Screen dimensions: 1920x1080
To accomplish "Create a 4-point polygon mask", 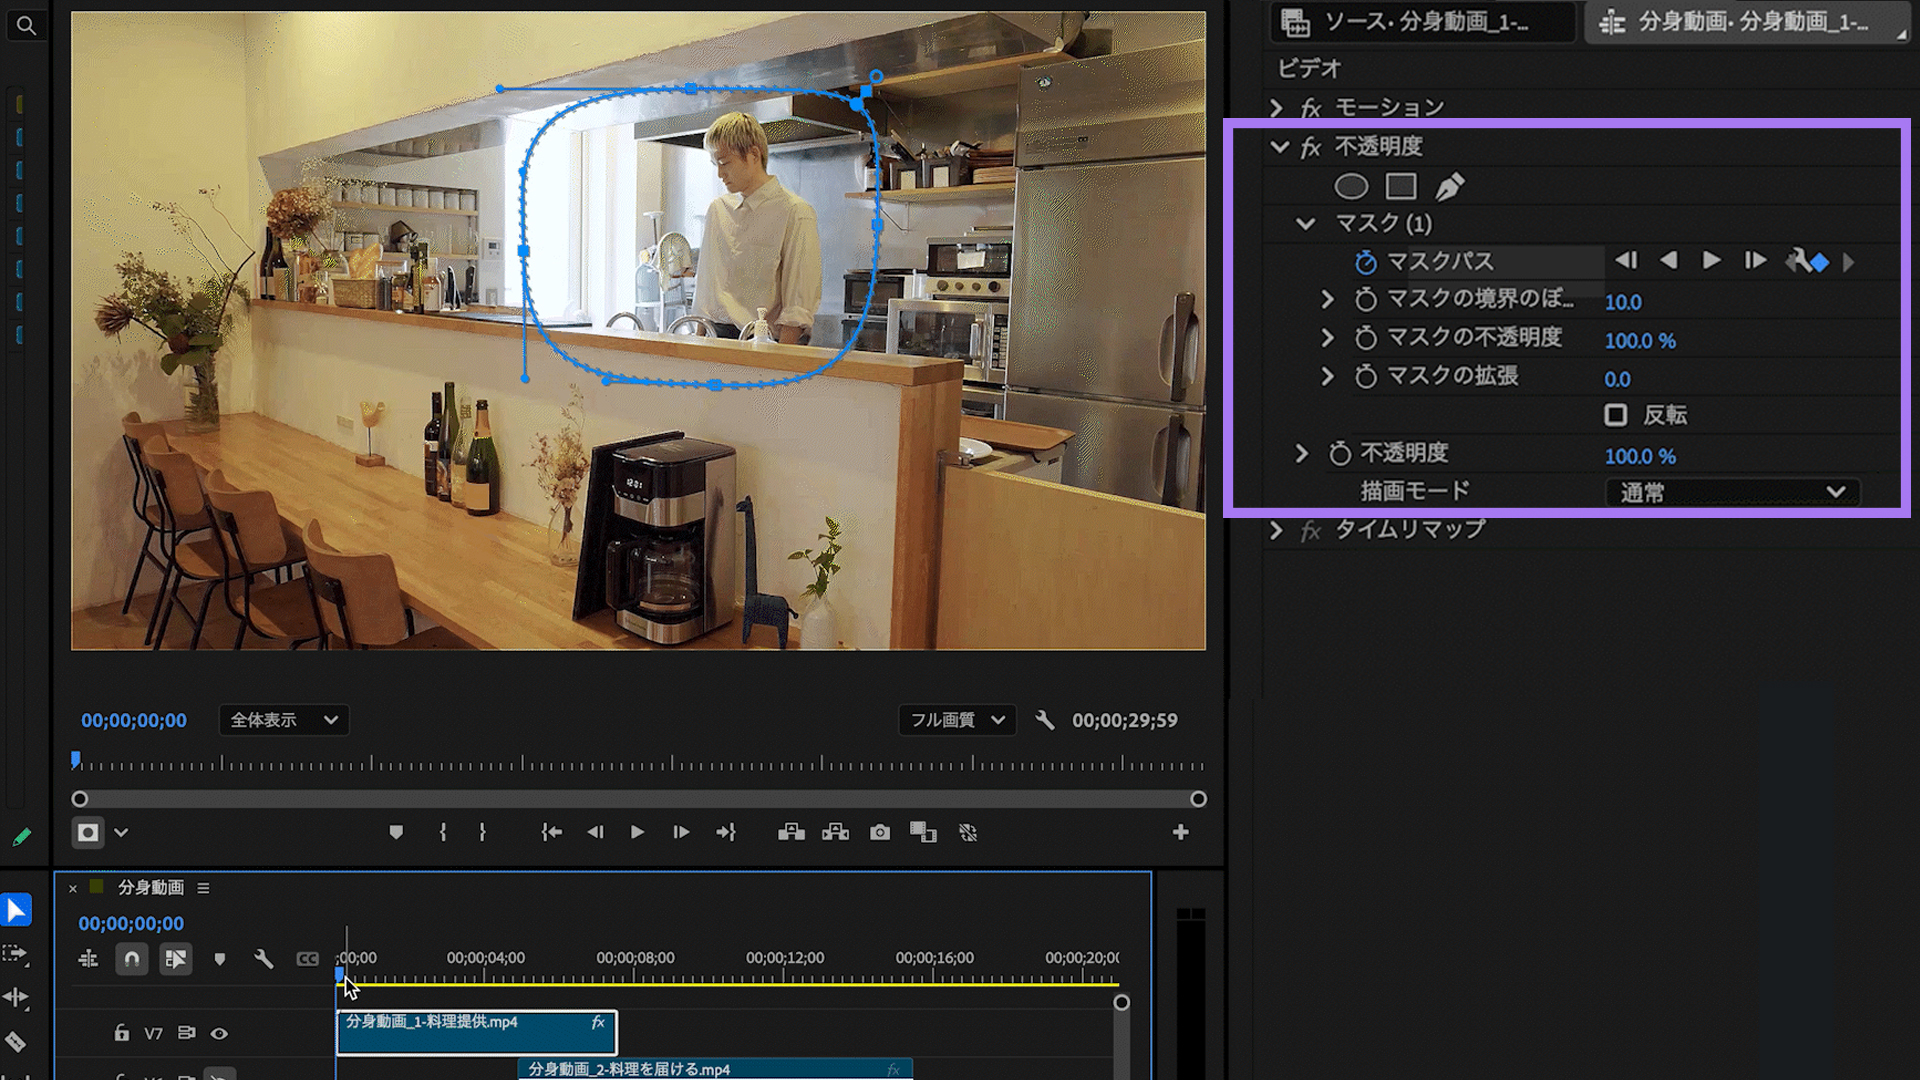I will (1401, 186).
